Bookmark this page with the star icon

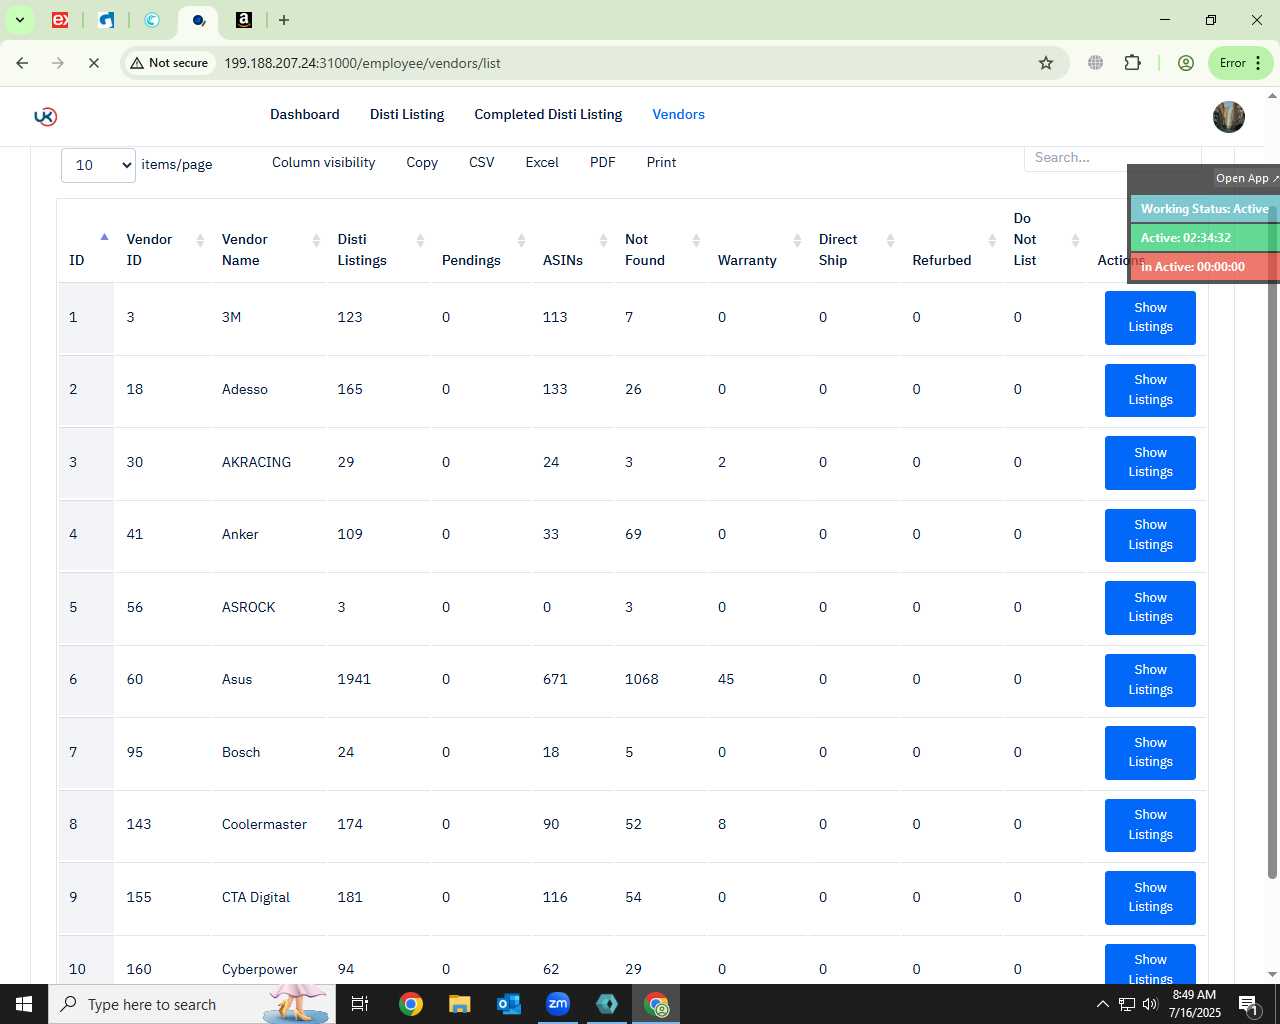(x=1046, y=63)
